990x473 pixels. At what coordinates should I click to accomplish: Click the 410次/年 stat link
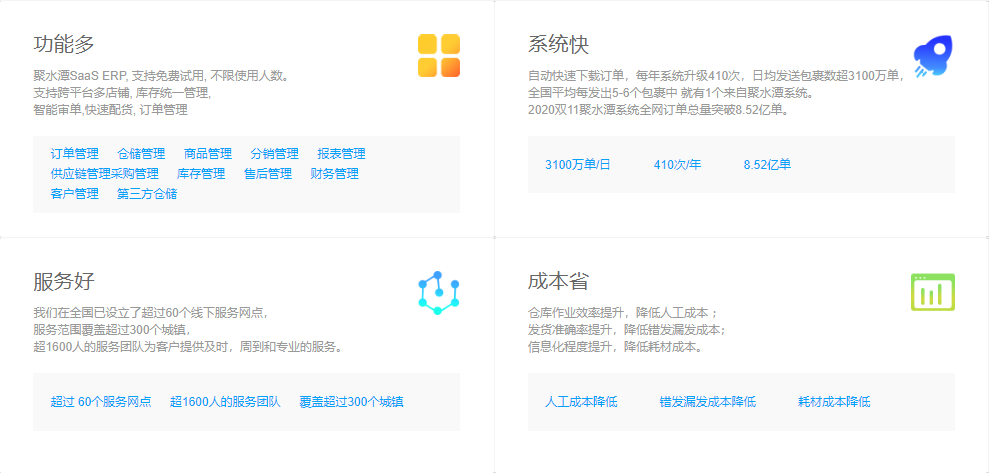point(677,165)
